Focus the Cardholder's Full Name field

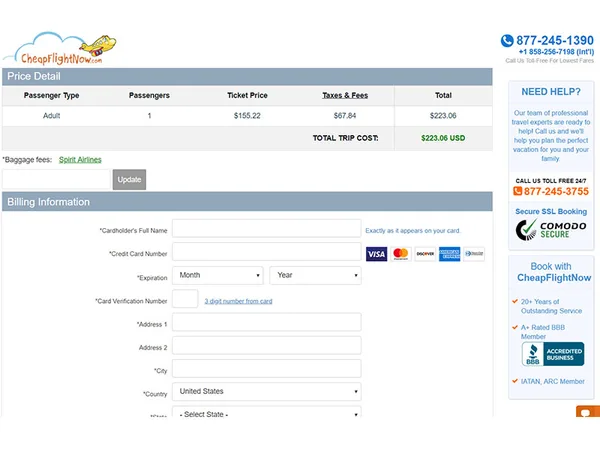coord(266,229)
